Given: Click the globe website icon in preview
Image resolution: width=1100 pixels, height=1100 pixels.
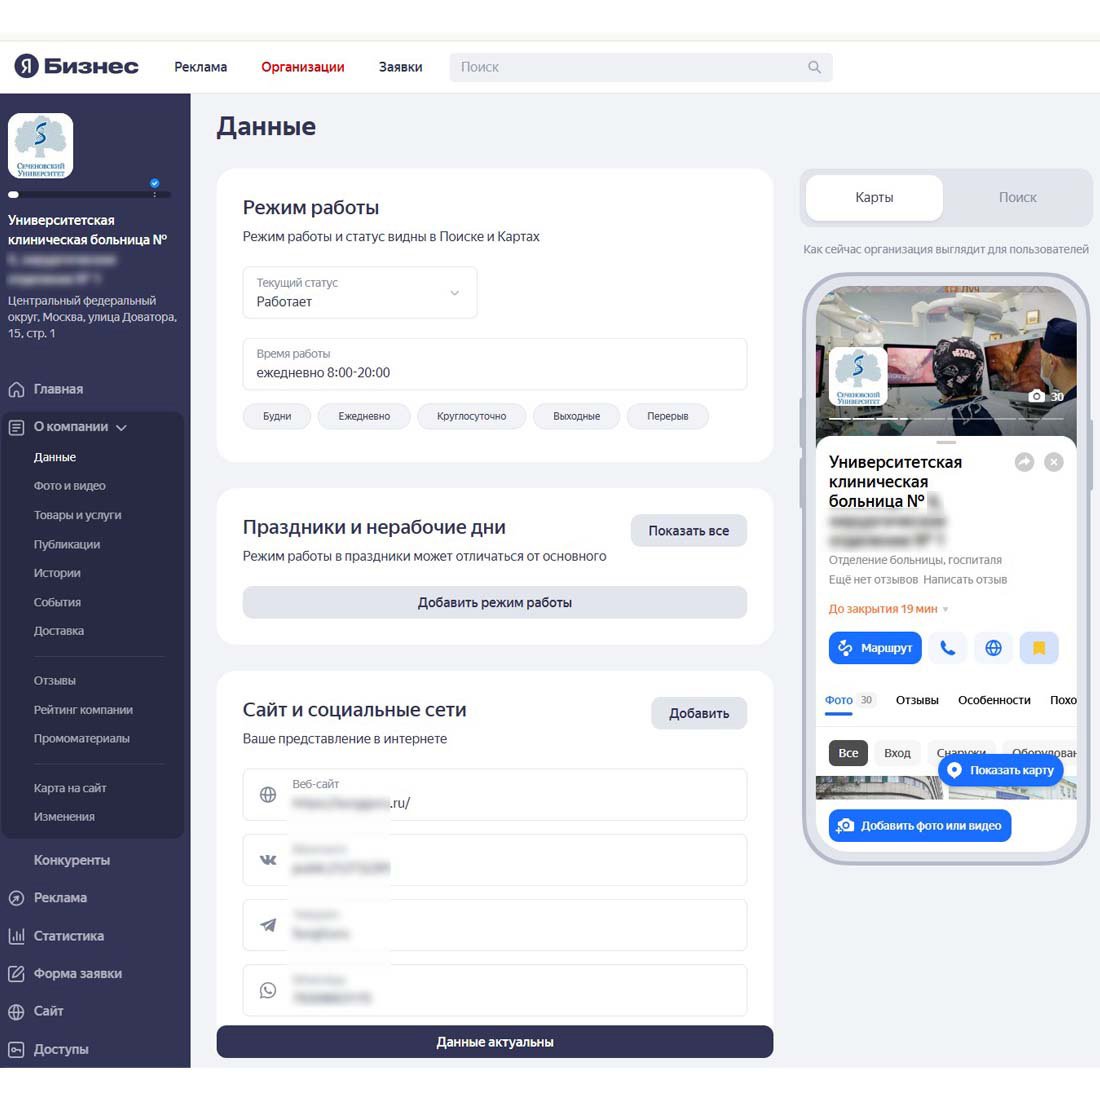Looking at the screenshot, I should click(993, 648).
